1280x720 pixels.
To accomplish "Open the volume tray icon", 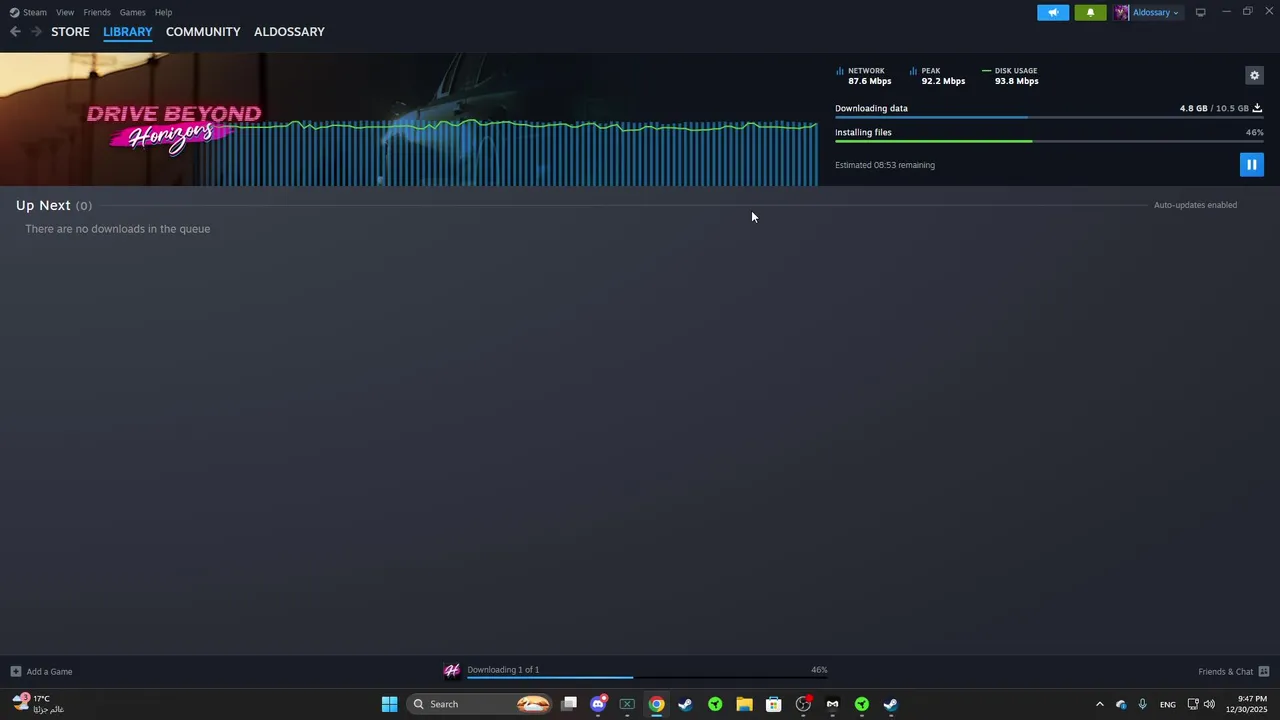I will 1209,704.
